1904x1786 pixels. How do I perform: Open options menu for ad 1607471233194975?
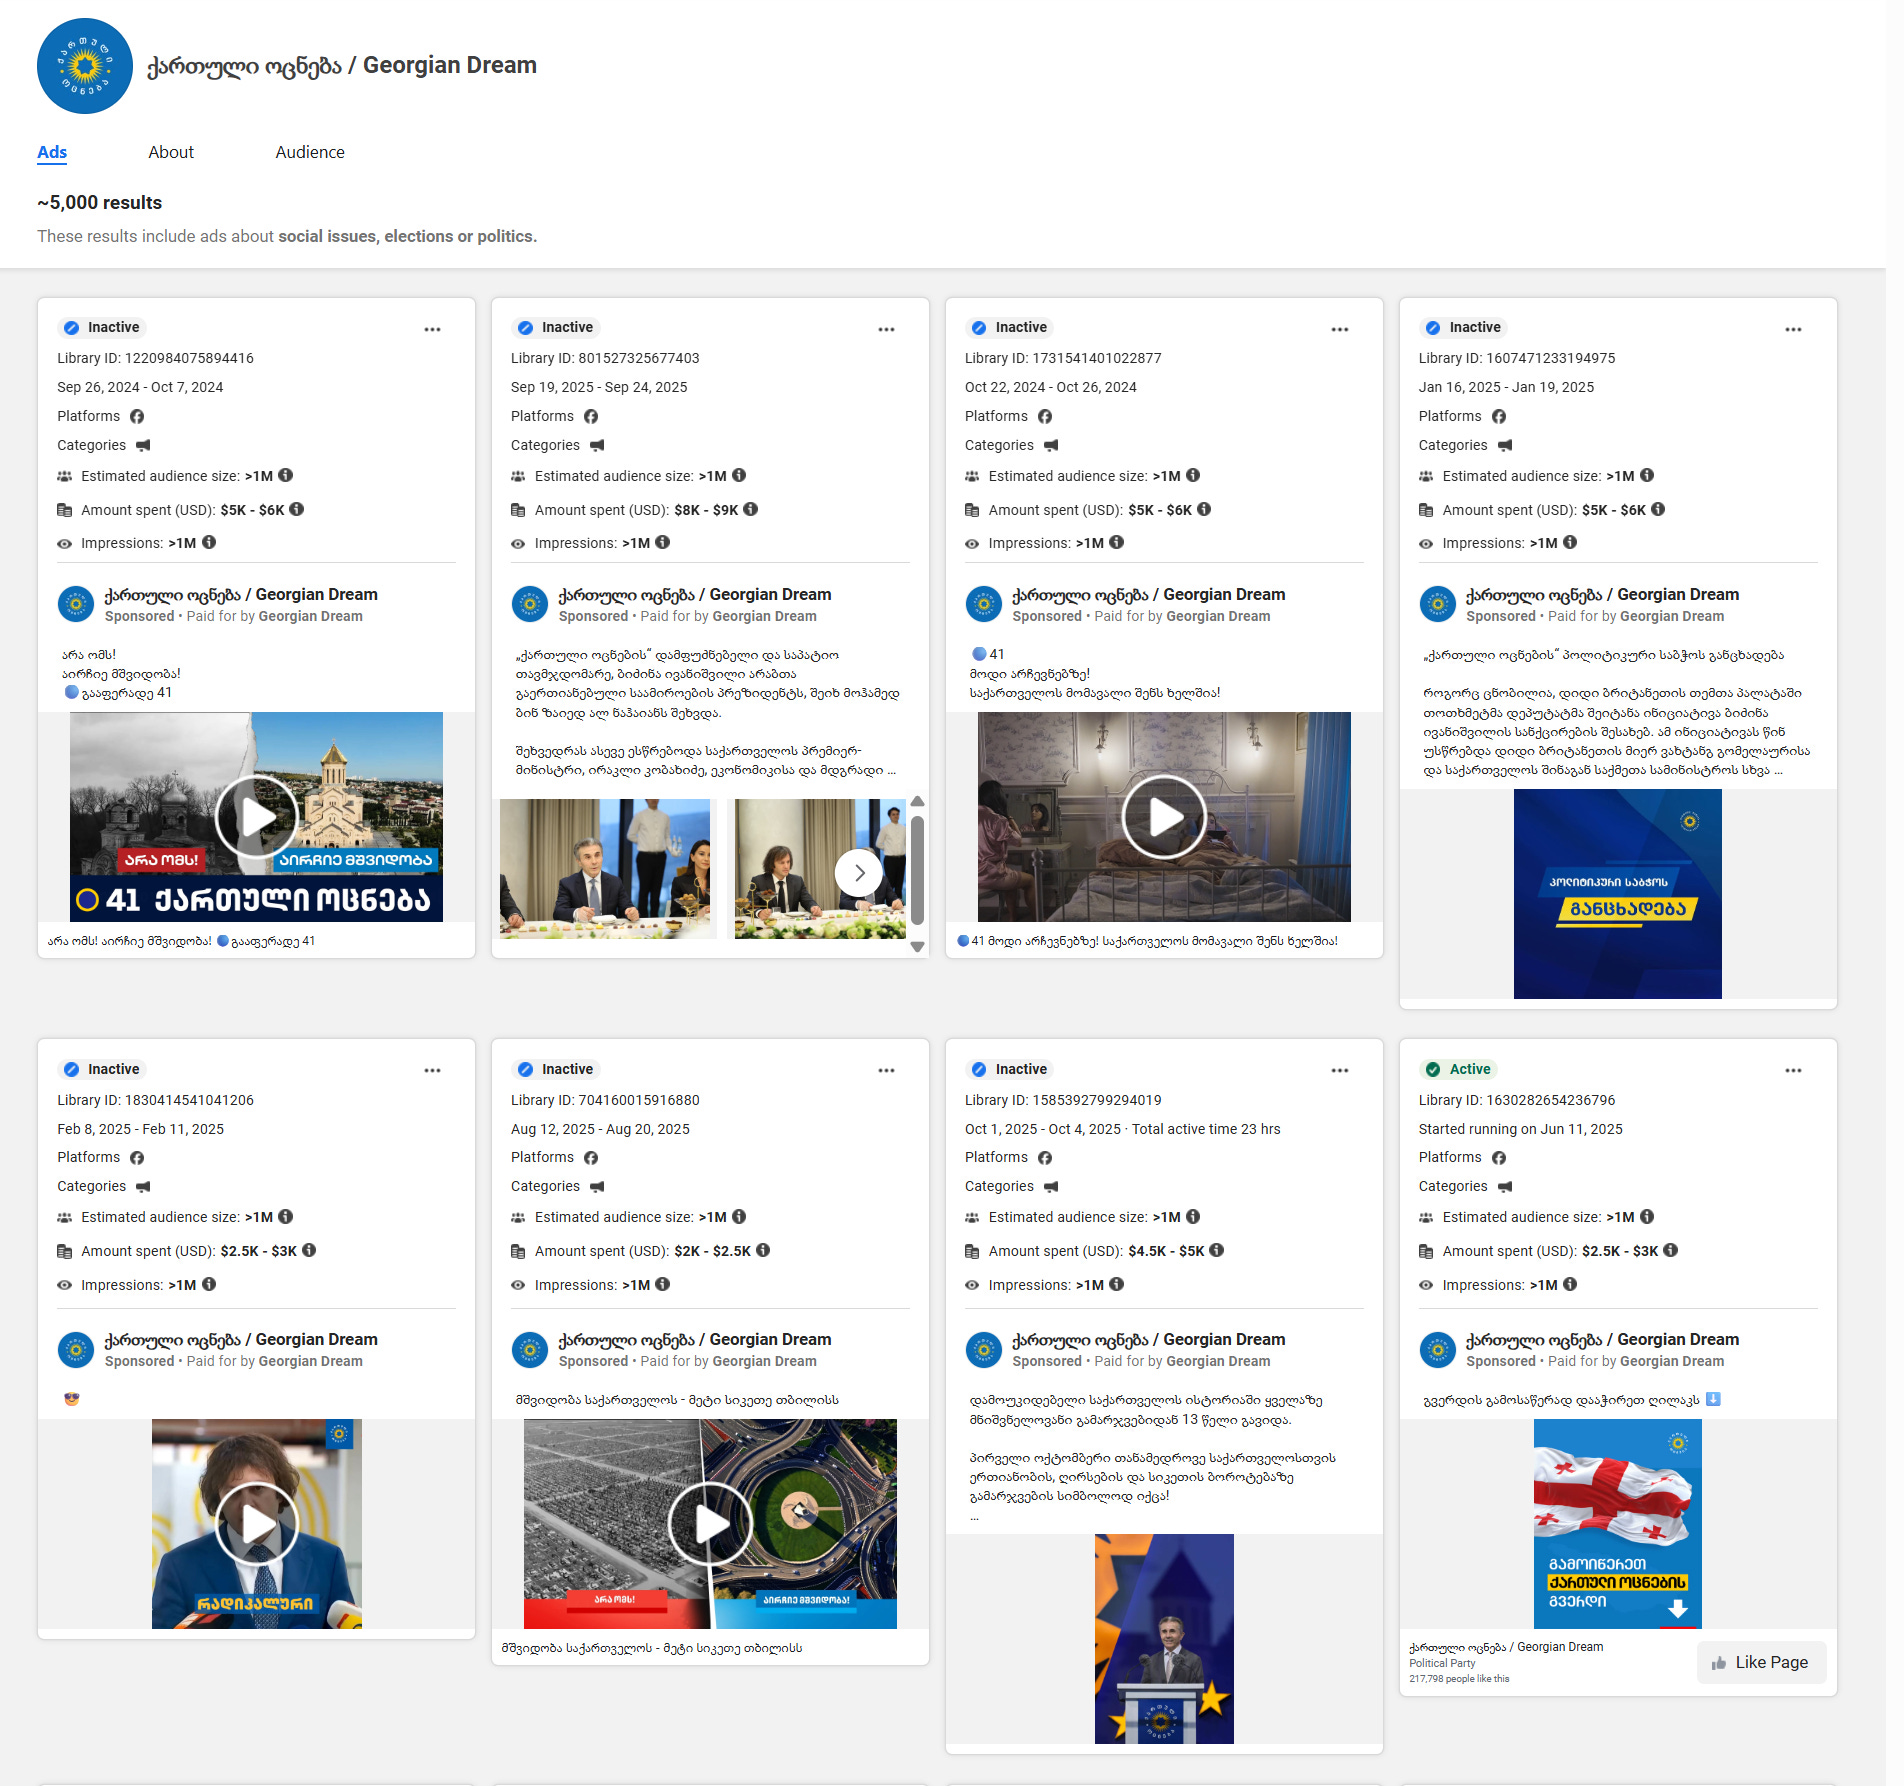(1794, 329)
